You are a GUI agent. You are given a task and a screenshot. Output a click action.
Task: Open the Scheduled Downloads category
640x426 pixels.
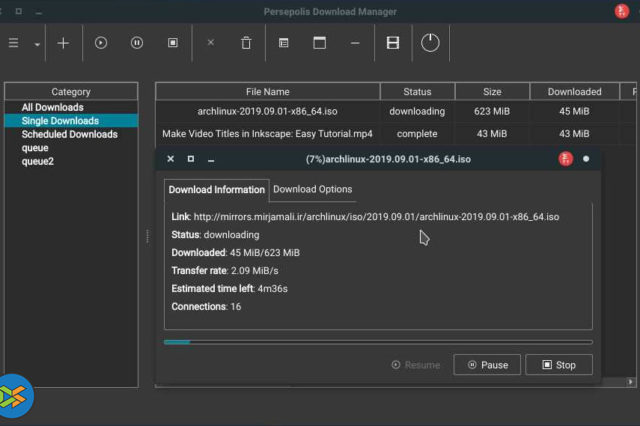pyautogui.click(x=69, y=134)
